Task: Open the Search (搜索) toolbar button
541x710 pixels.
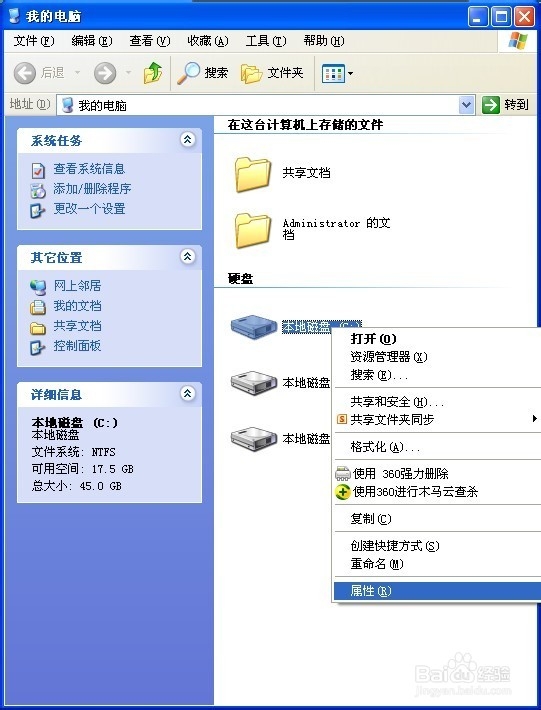Action: tap(202, 73)
